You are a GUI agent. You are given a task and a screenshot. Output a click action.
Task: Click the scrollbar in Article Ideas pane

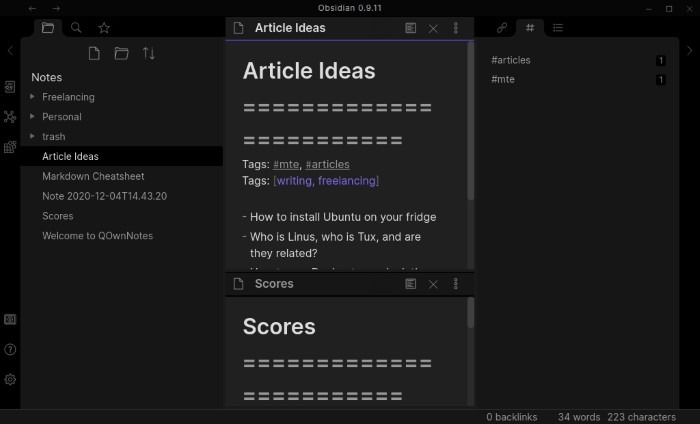(471, 121)
